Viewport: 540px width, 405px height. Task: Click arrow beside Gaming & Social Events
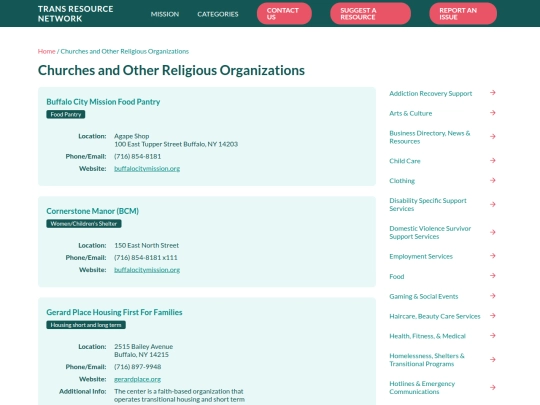pyautogui.click(x=493, y=296)
